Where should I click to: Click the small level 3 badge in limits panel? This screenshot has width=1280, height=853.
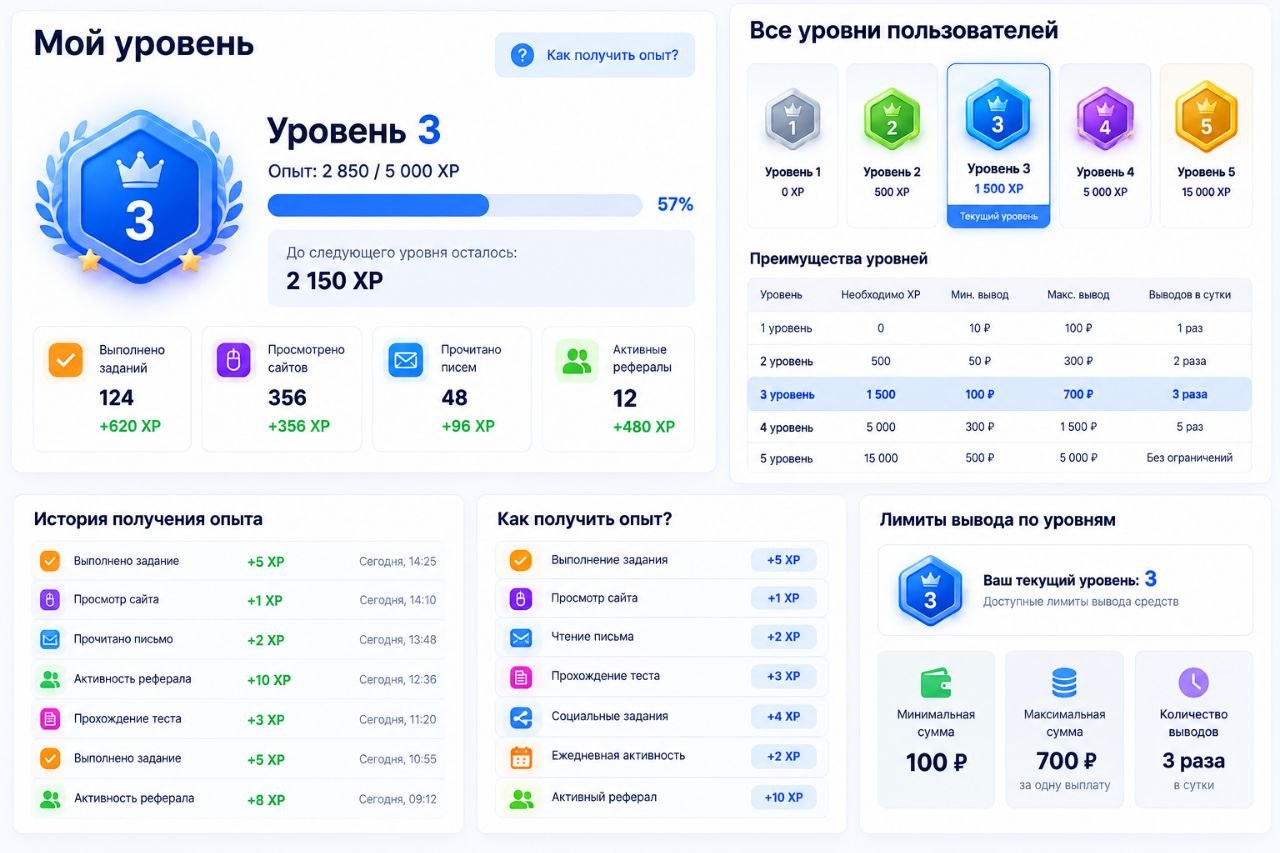[x=930, y=591]
